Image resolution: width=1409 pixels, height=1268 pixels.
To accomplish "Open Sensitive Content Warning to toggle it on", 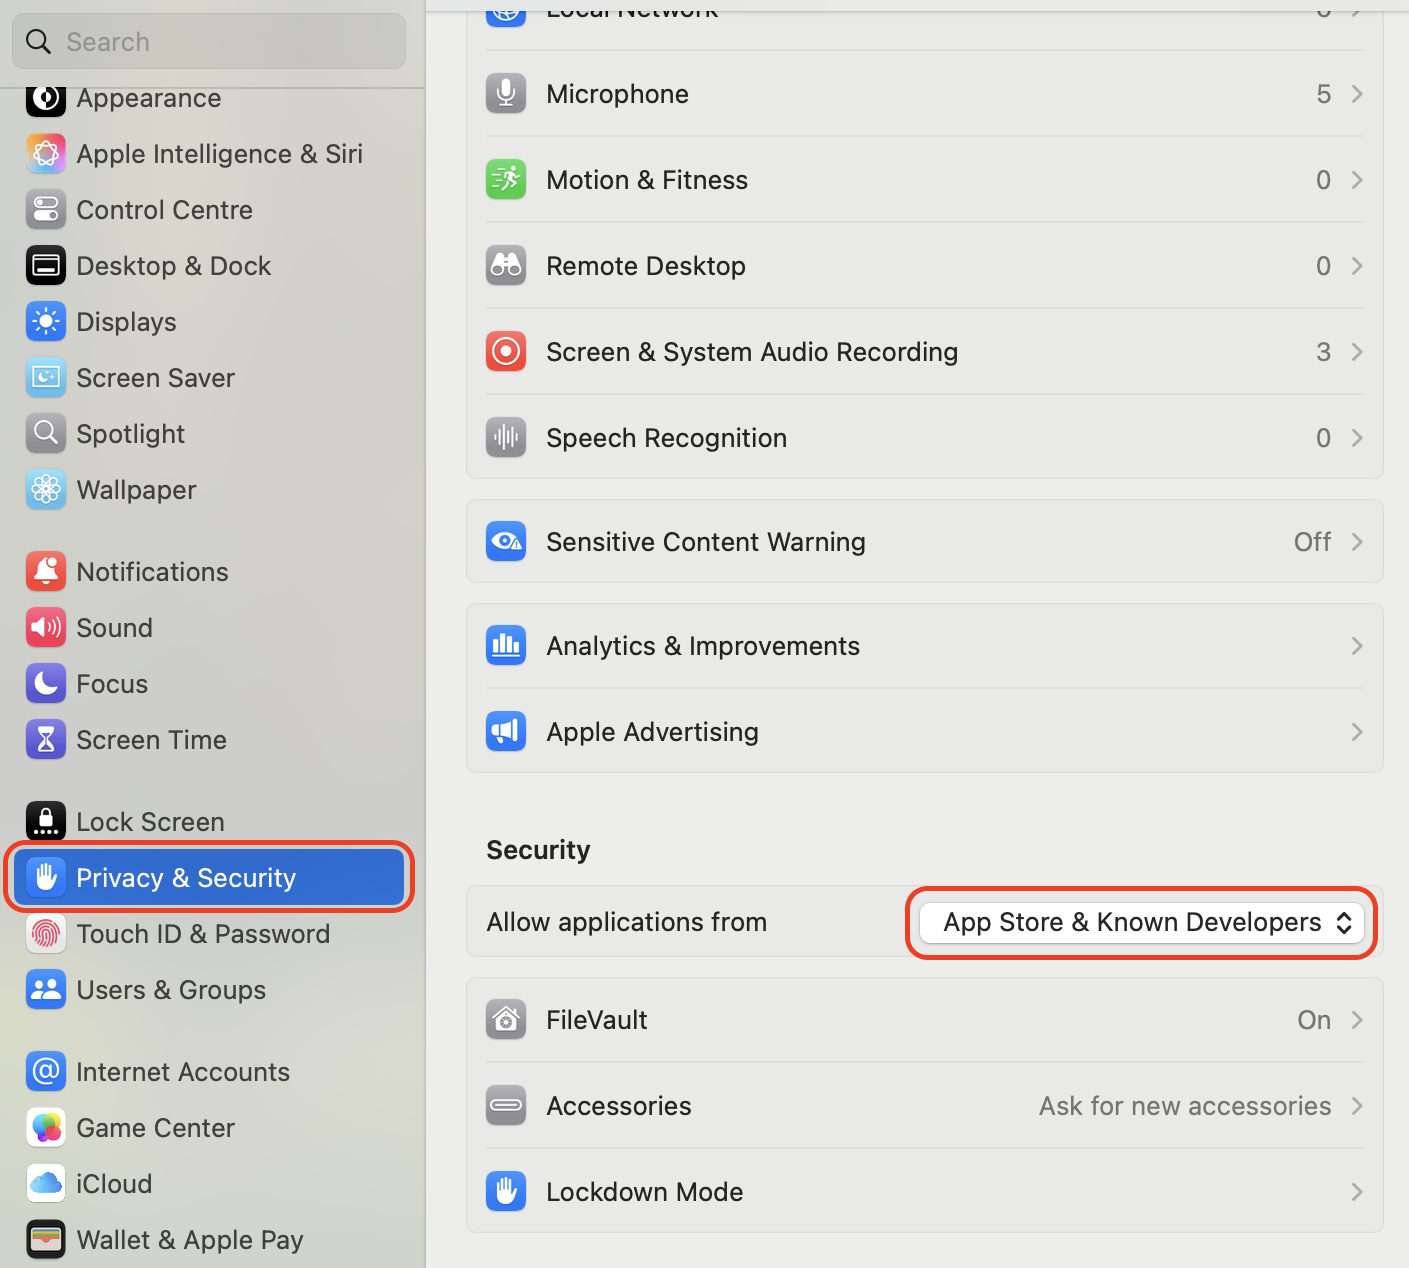I will point(925,541).
